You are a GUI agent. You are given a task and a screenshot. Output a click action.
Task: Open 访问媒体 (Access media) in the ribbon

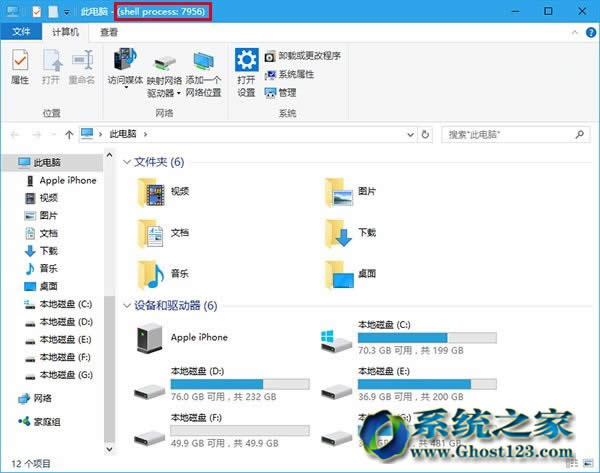pyautogui.click(x=126, y=68)
